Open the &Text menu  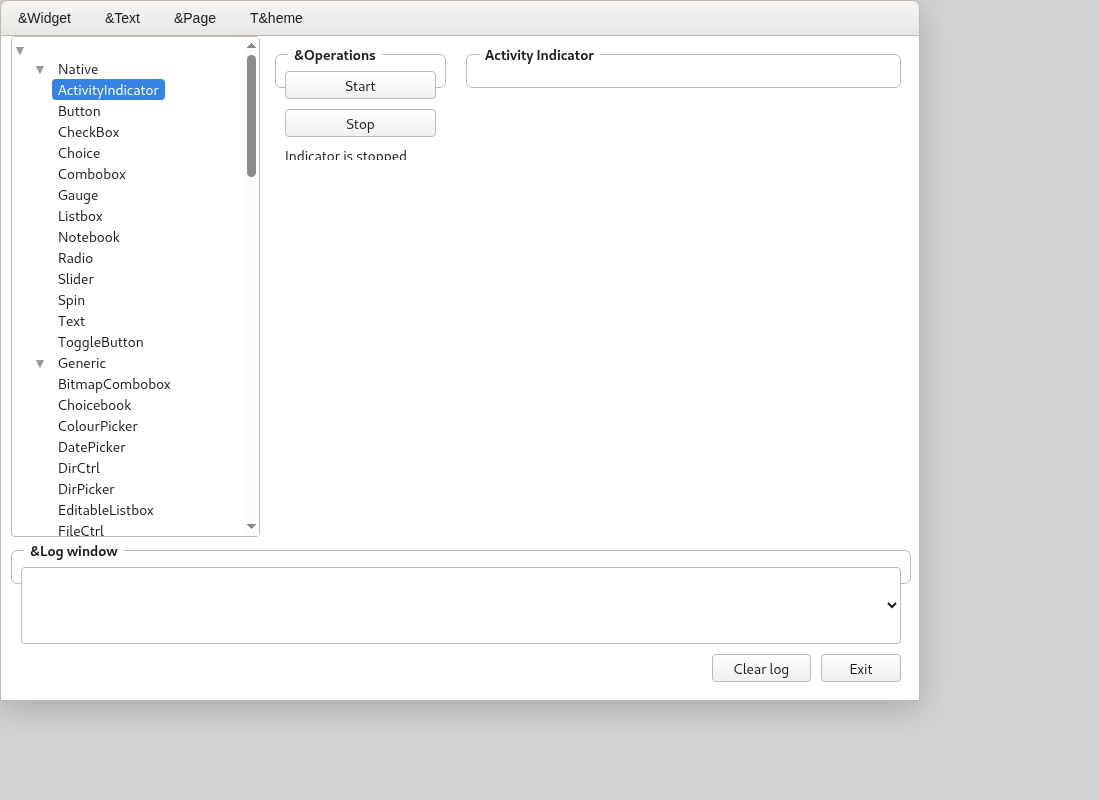123,18
